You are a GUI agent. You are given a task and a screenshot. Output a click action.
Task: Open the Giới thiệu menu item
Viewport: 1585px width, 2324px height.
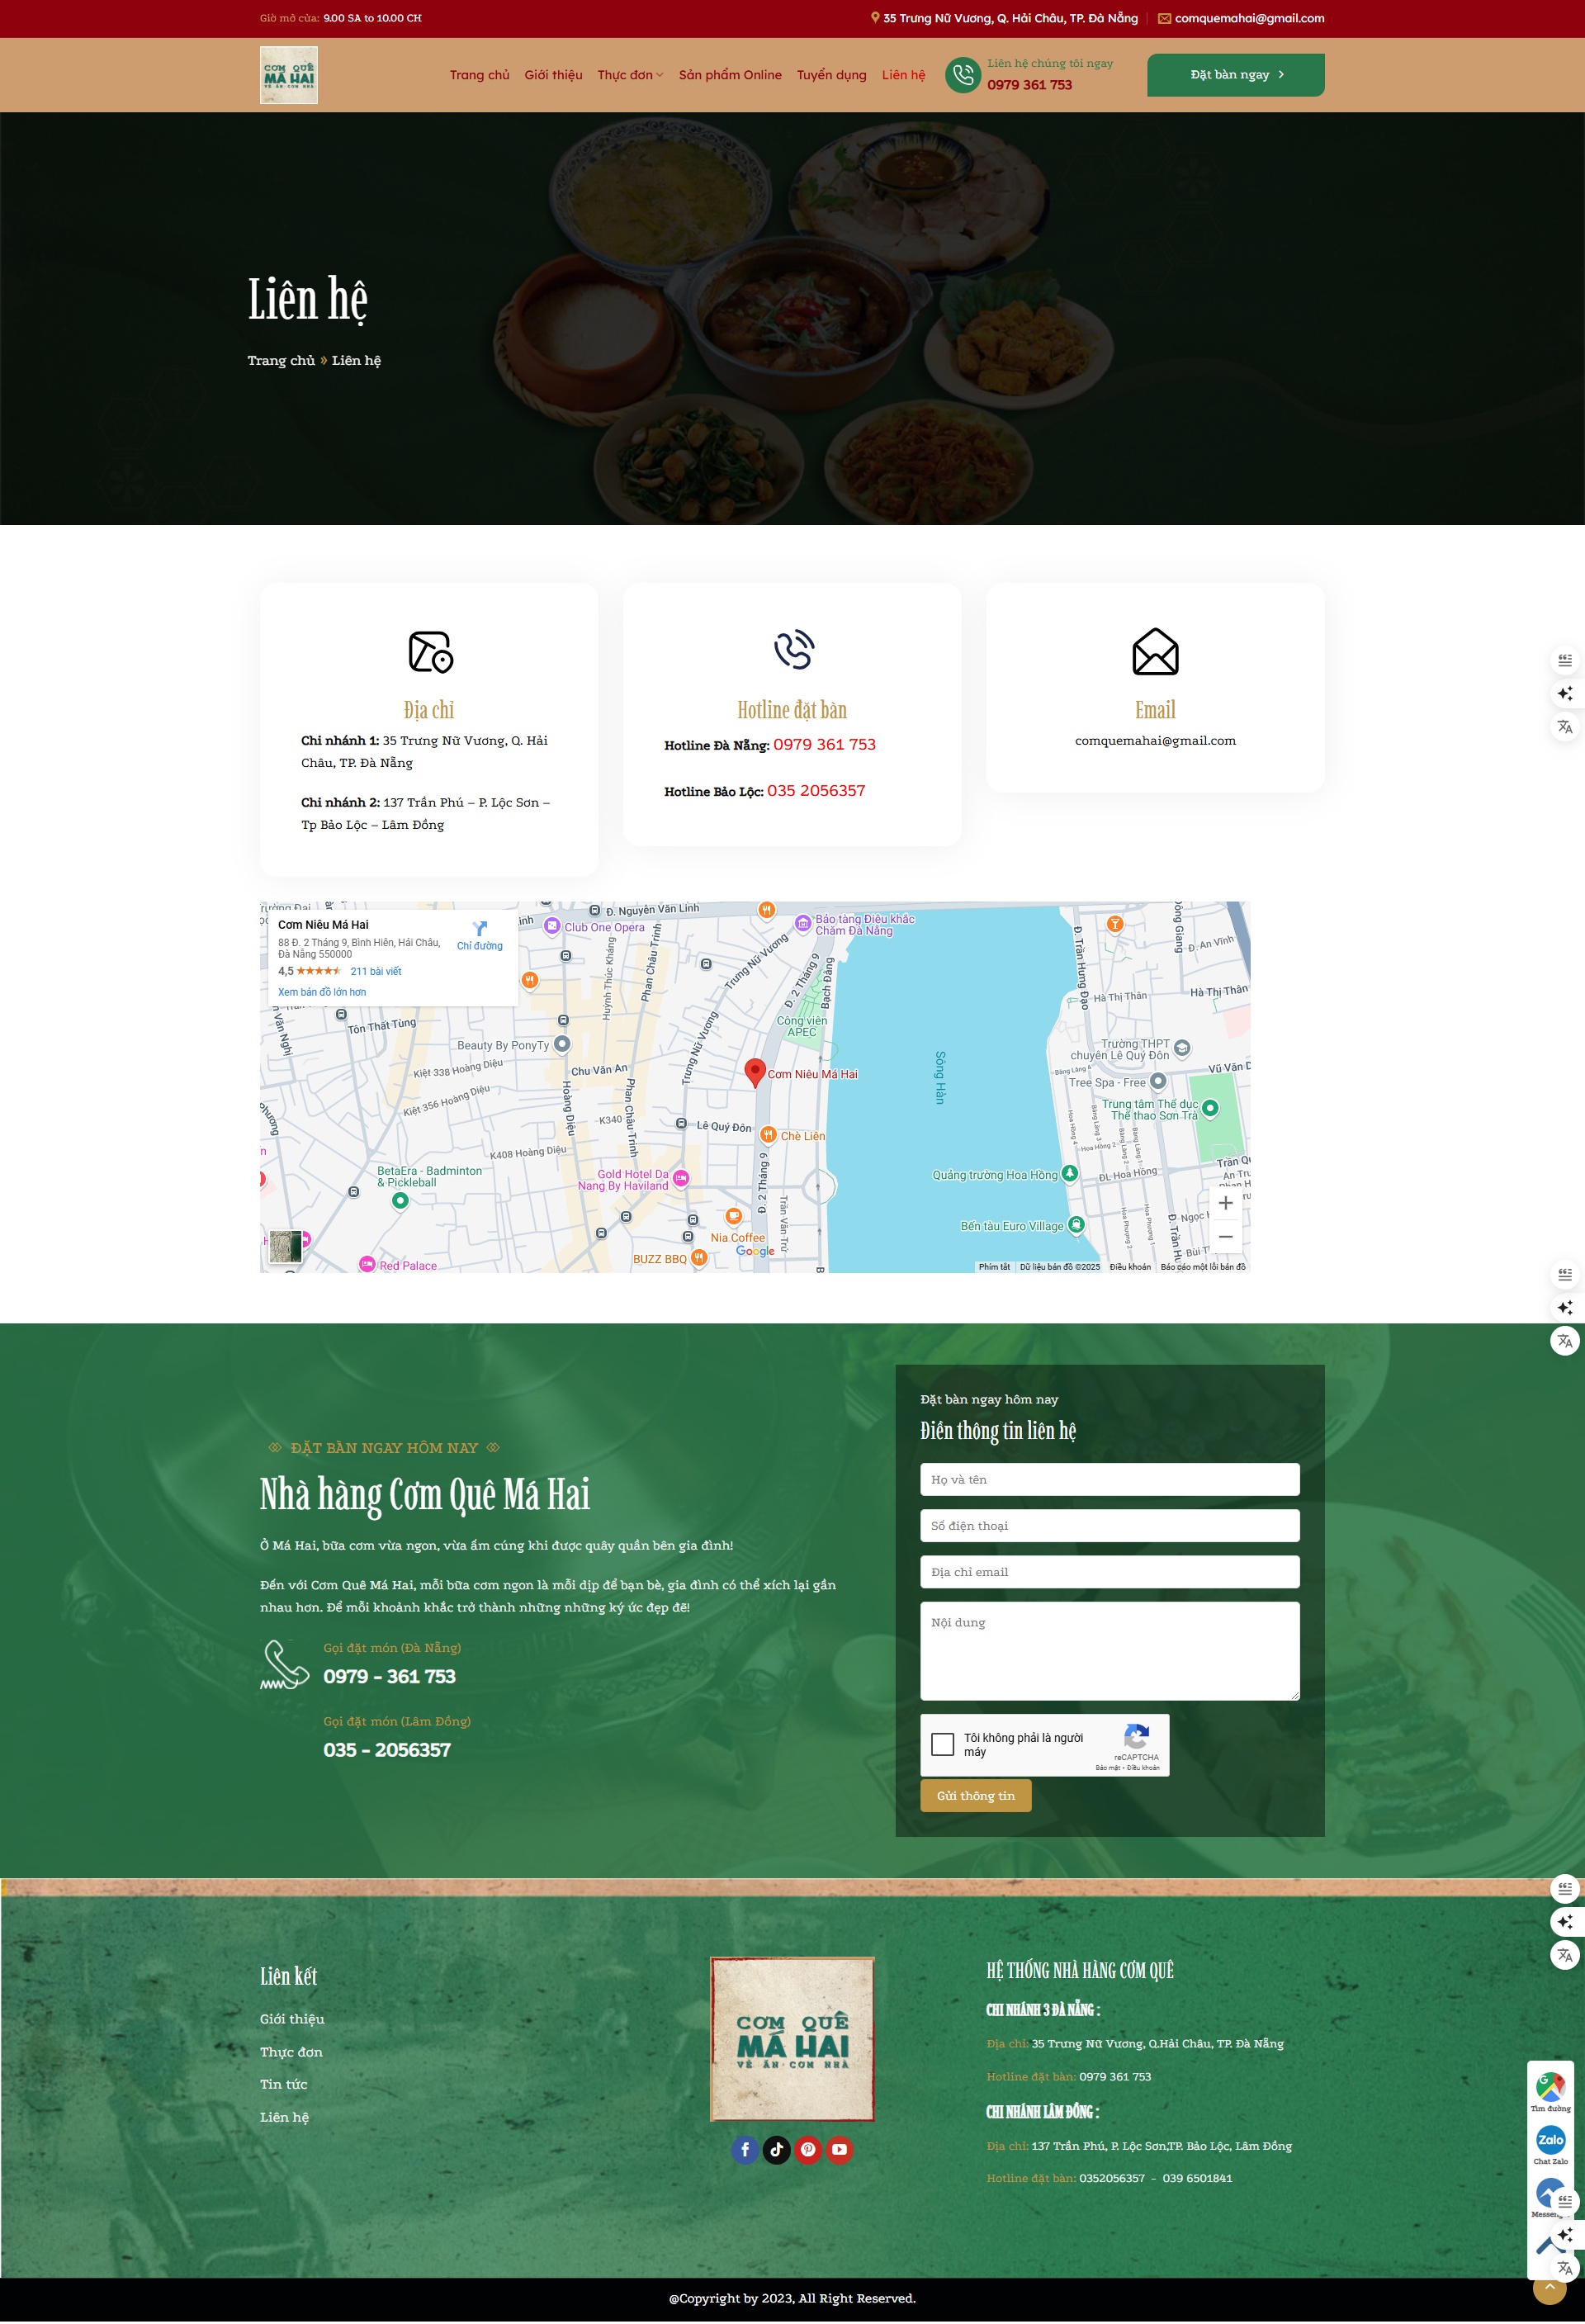tap(553, 75)
